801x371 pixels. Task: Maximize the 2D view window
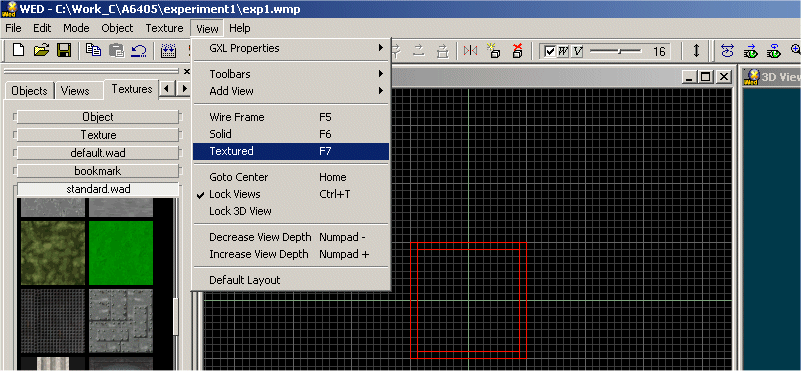pos(705,77)
